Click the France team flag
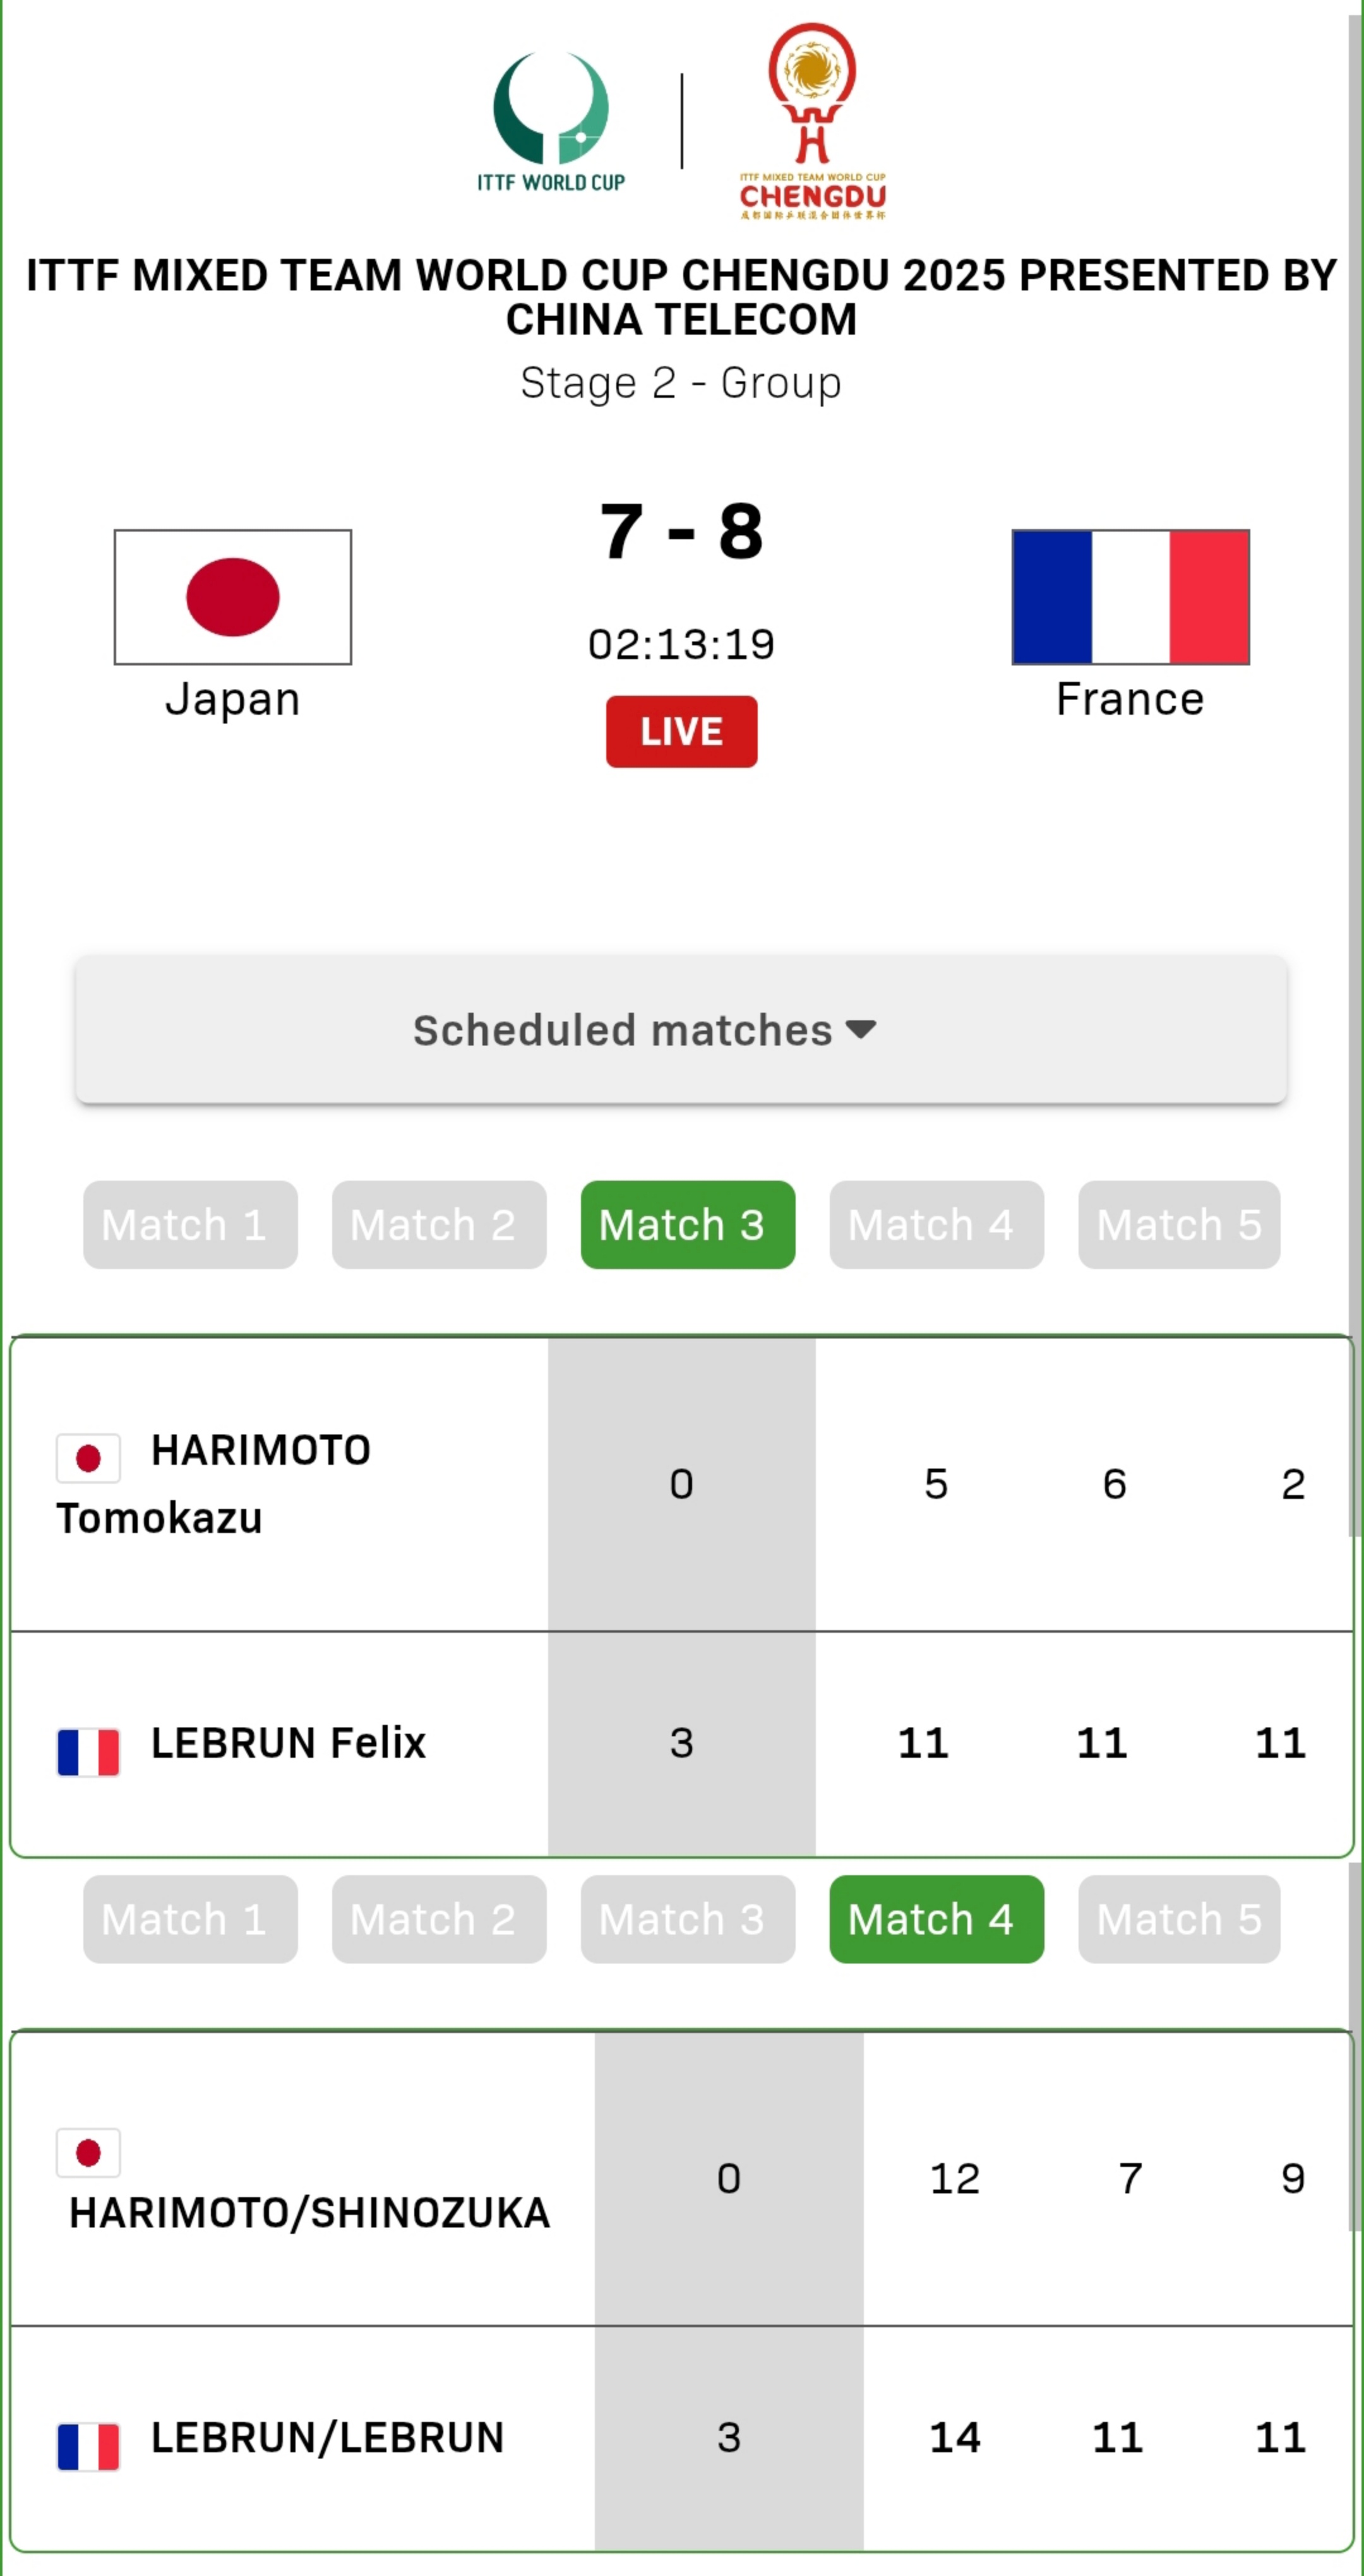Image resolution: width=1364 pixels, height=2576 pixels. click(1131, 597)
